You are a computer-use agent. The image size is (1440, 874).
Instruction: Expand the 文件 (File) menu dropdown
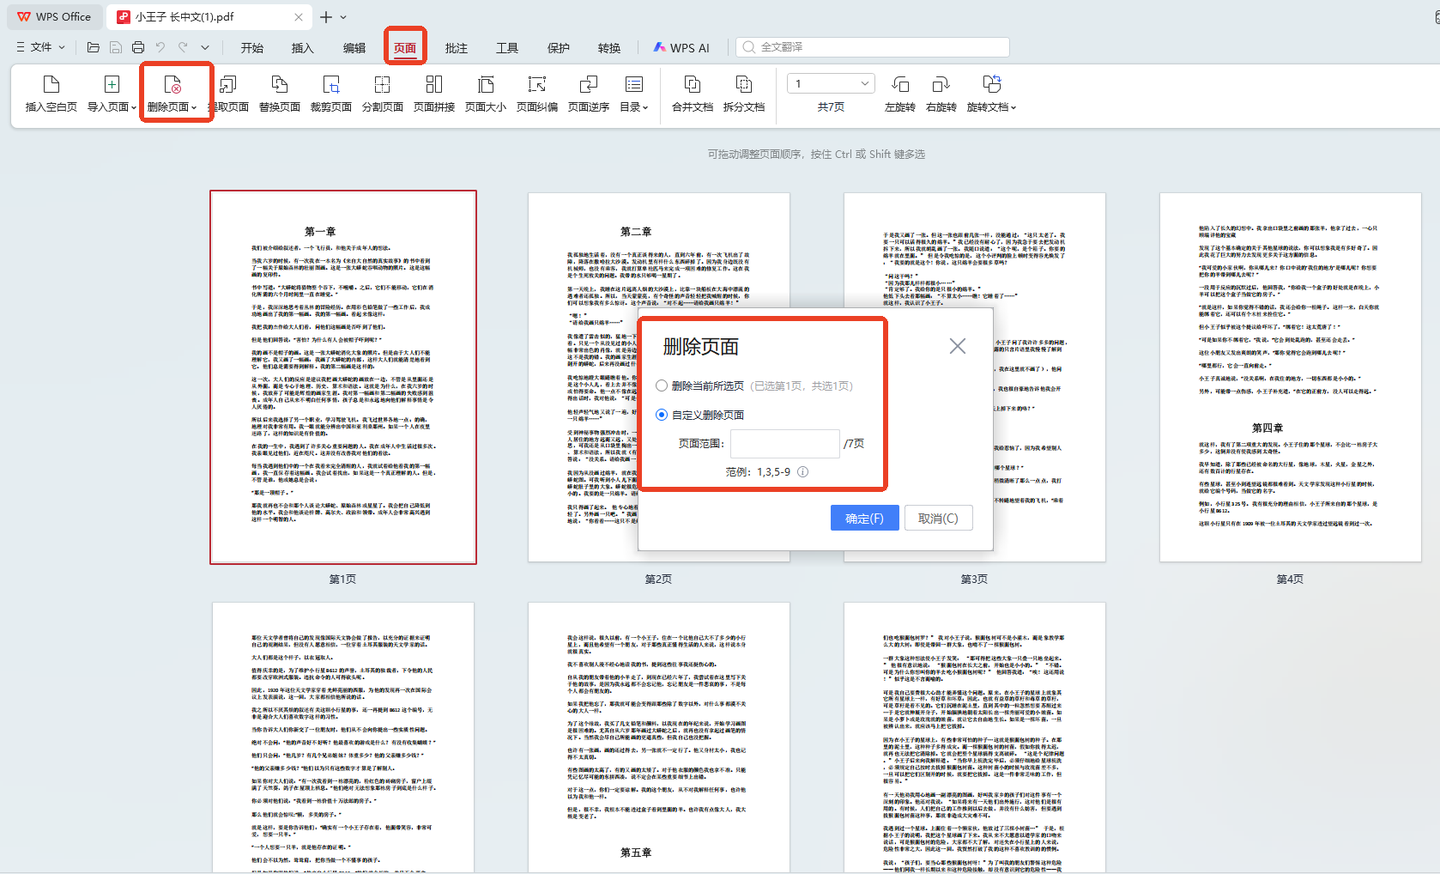41,47
